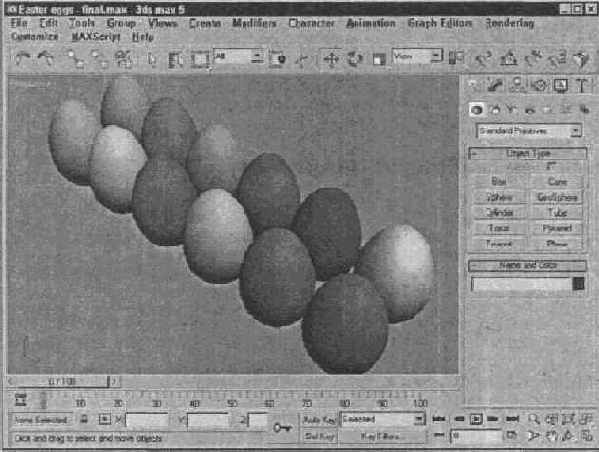Select the Space Warps category icon
599x452 pixels.
click(566, 110)
